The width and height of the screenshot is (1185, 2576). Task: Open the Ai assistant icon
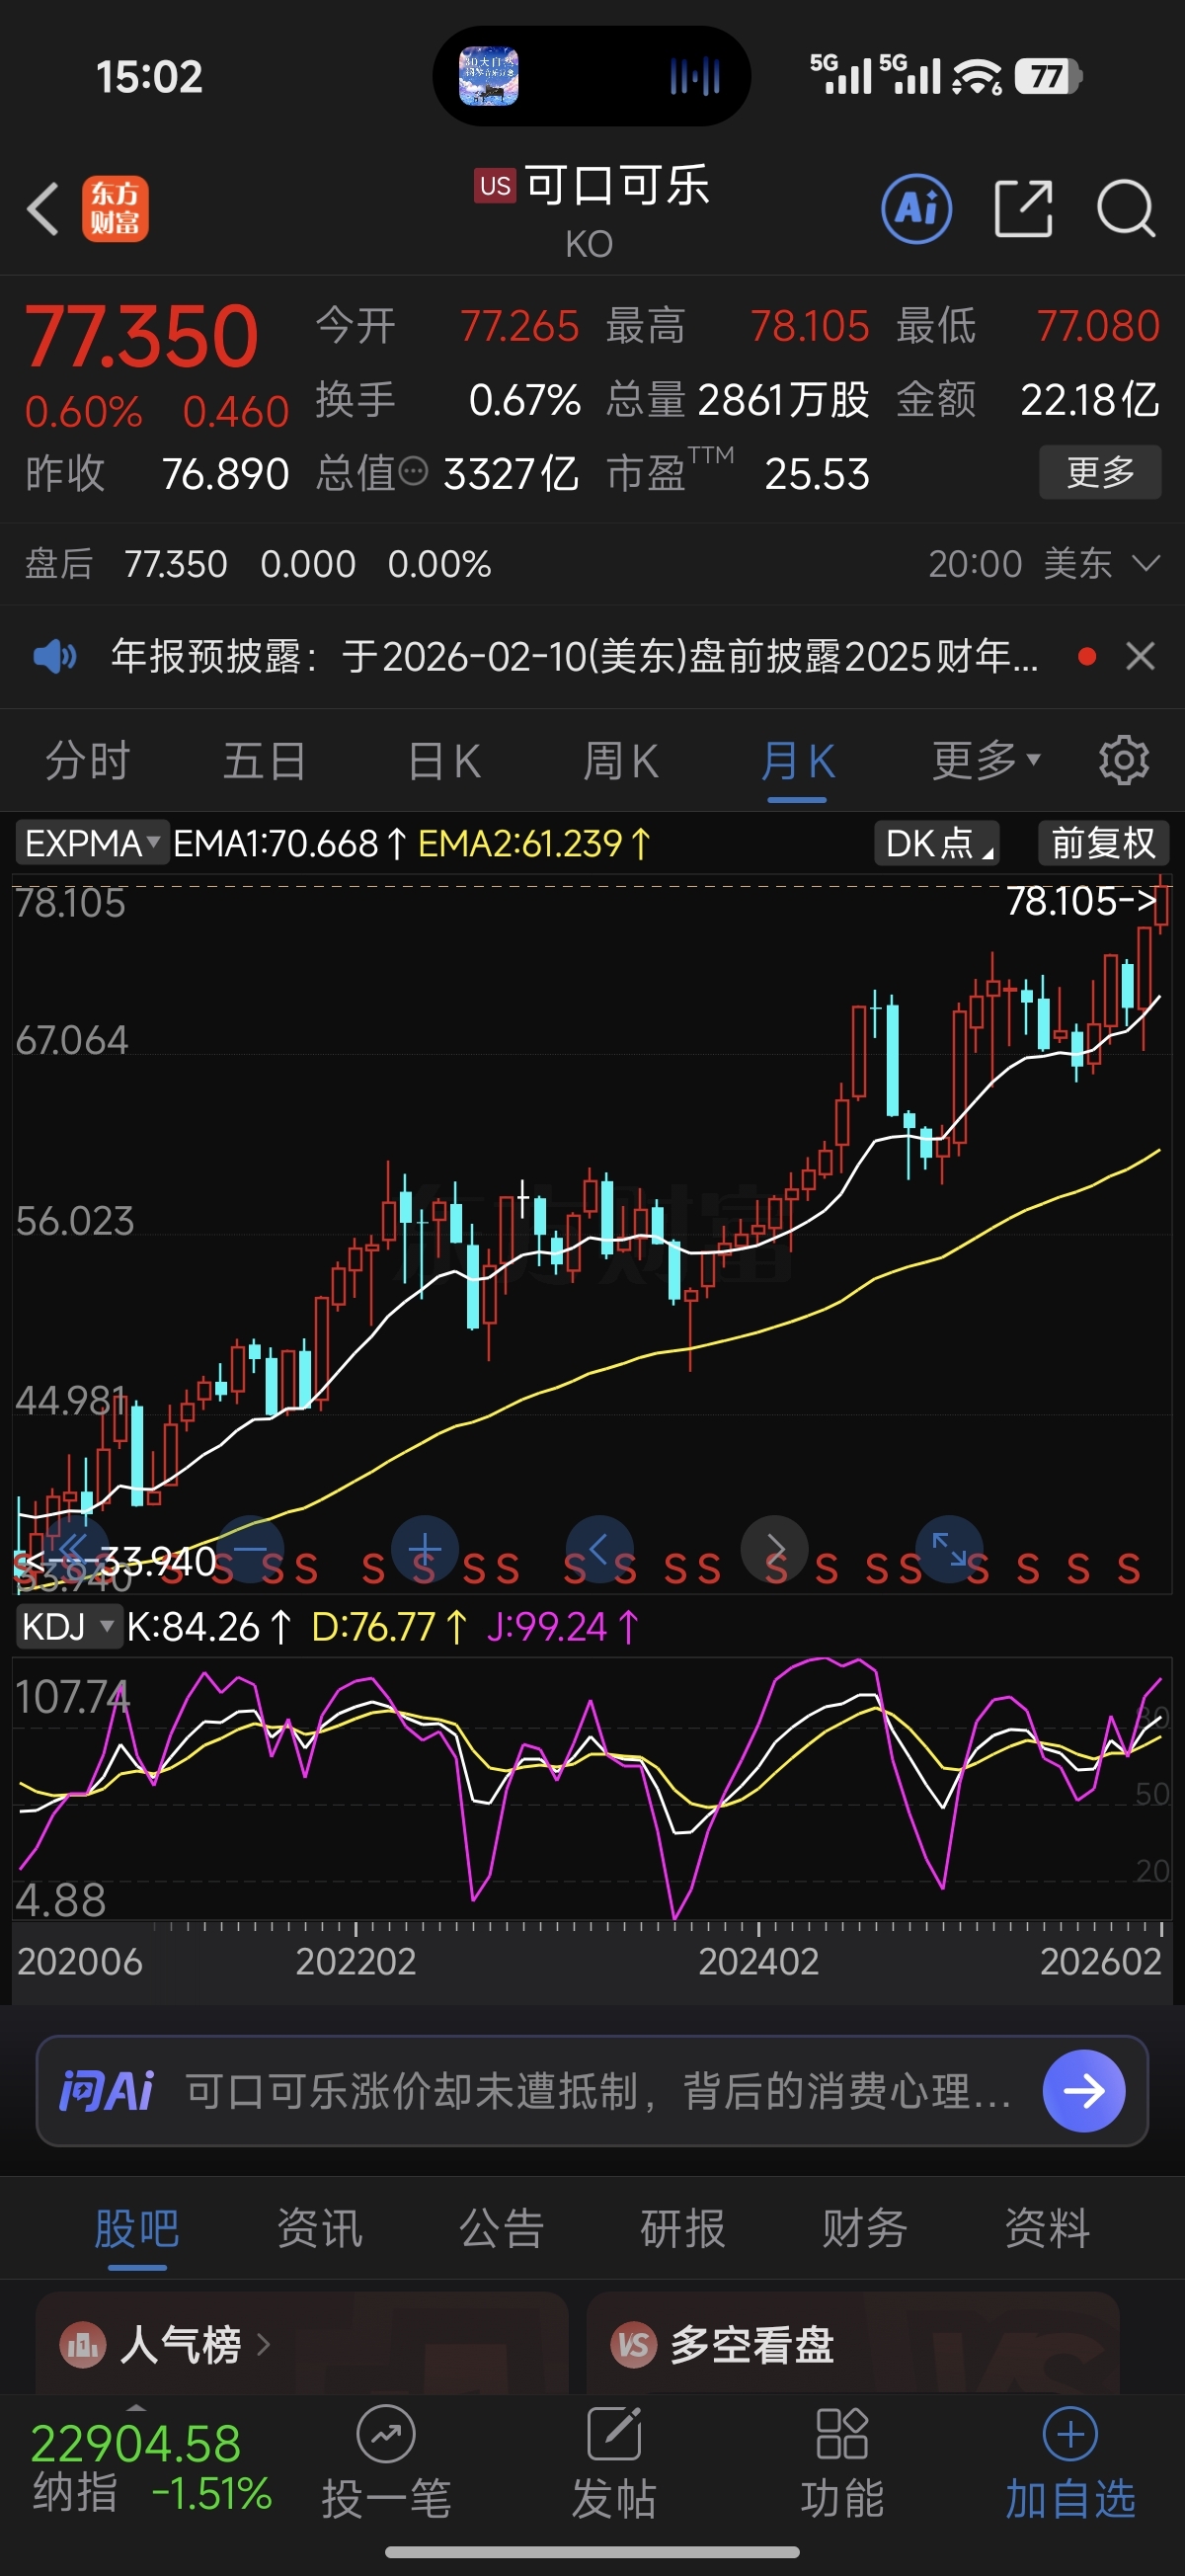tap(916, 209)
